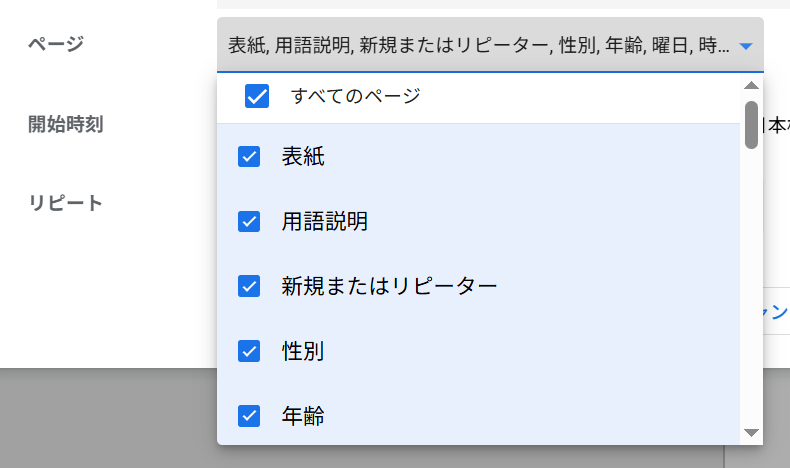Select the 性別 item label

pos(303,351)
